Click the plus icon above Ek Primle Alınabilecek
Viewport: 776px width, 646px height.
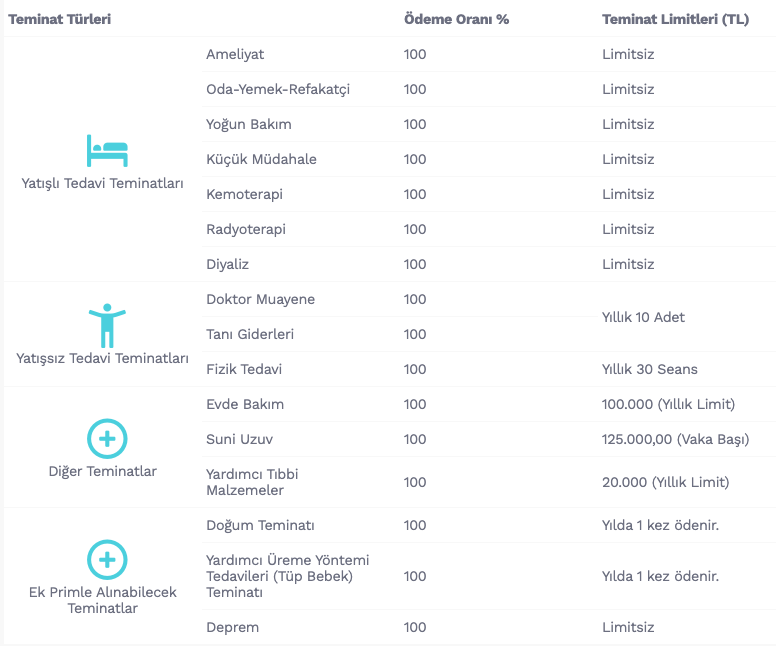click(107, 559)
